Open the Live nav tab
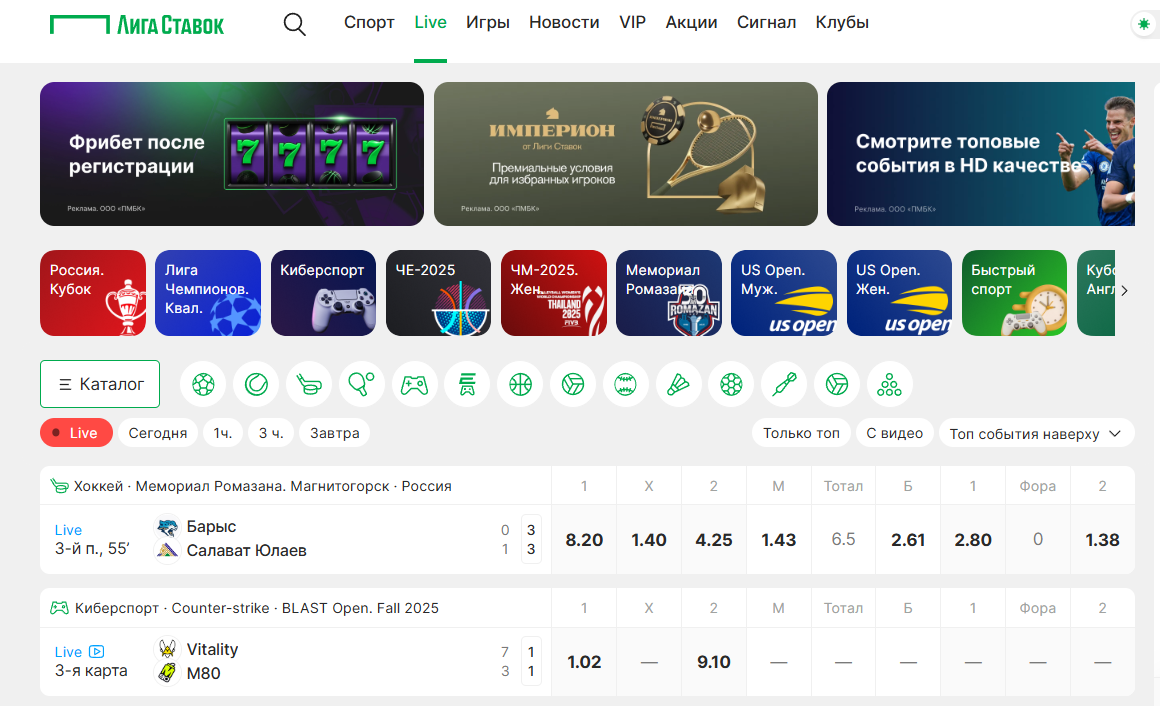The width and height of the screenshot is (1160, 706). point(431,22)
